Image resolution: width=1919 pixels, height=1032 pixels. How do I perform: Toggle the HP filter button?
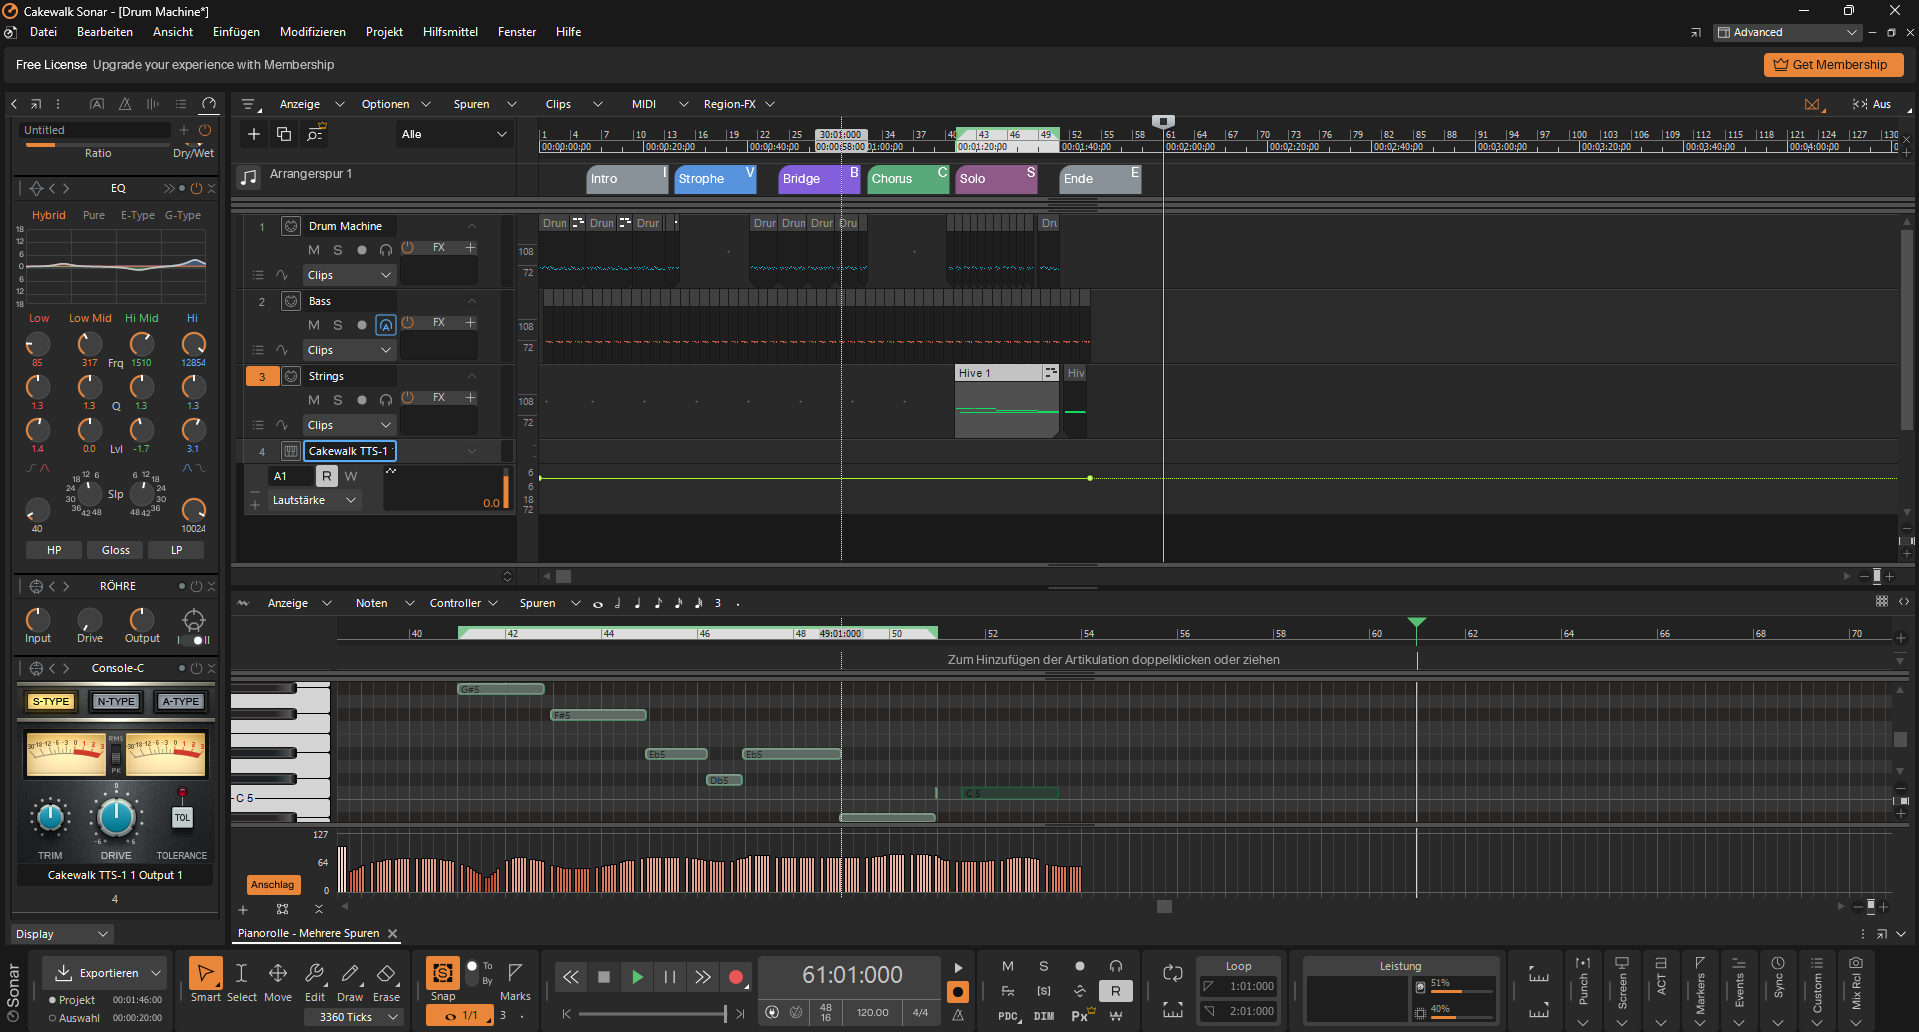pos(54,550)
